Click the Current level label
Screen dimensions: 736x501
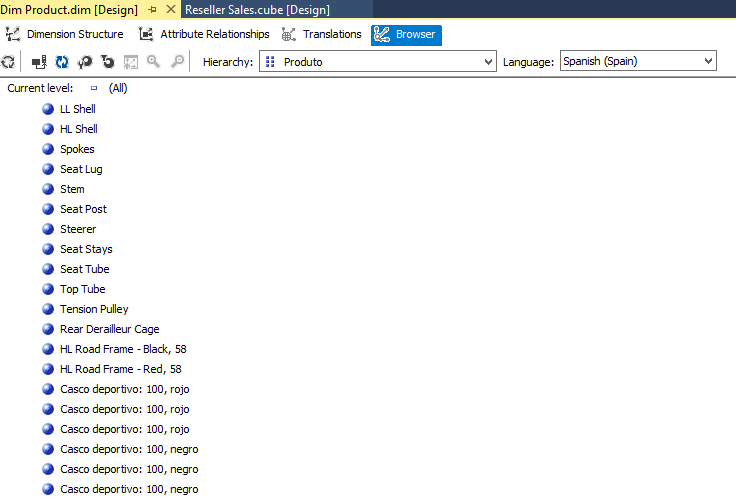[x=40, y=88]
